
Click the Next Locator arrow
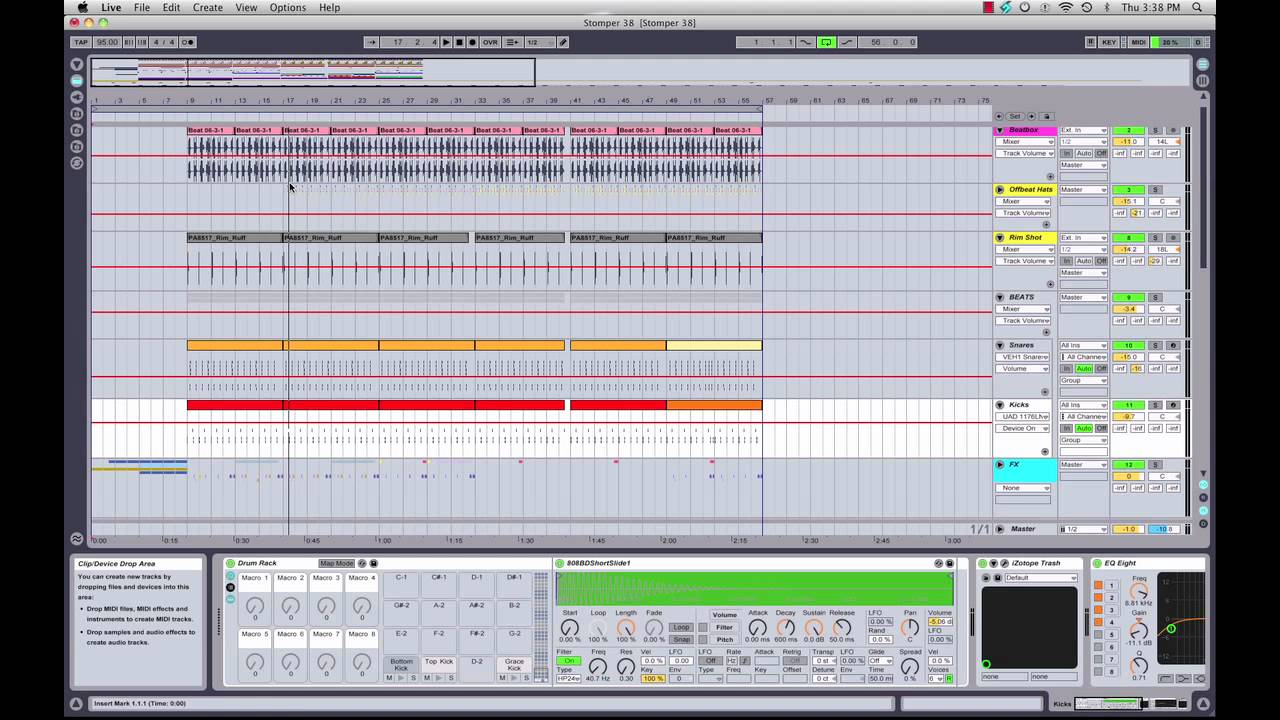[1031, 116]
